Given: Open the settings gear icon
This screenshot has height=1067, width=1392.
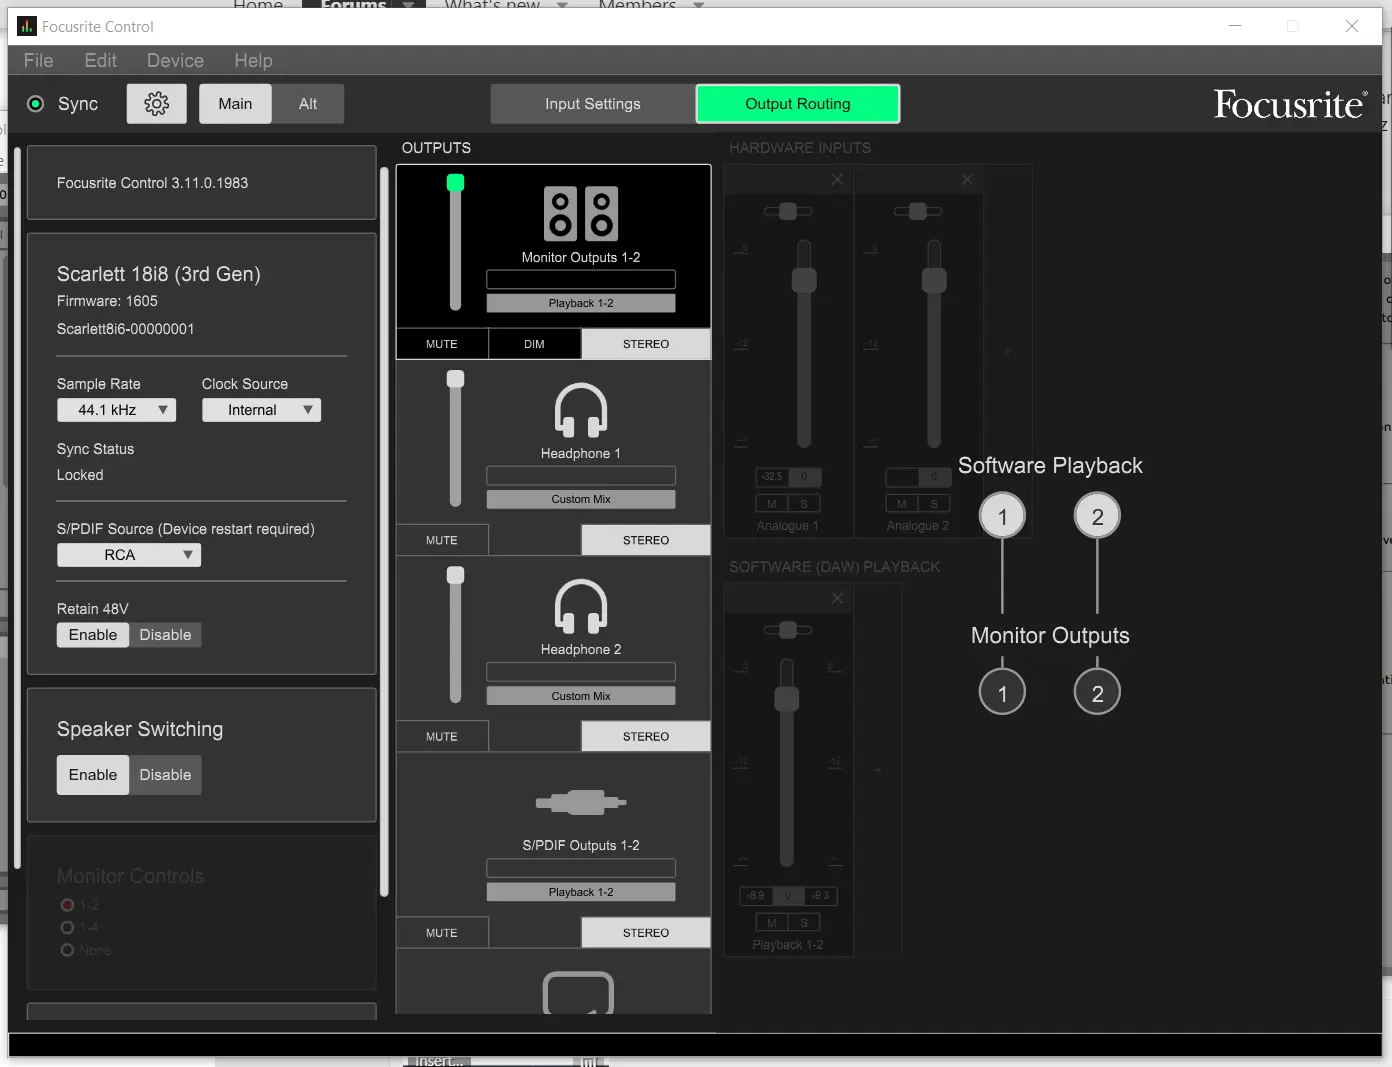Looking at the screenshot, I should click(157, 104).
